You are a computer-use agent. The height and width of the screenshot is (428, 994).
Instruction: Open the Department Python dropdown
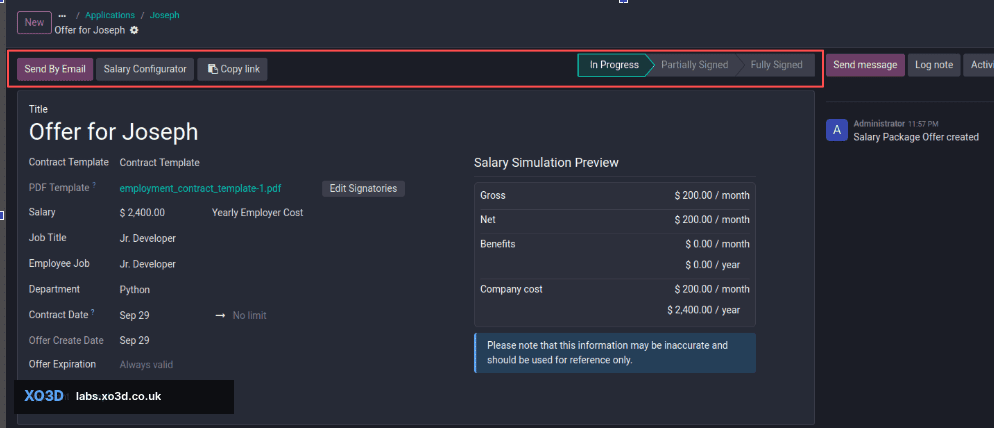pyautogui.click(x=135, y=289)
